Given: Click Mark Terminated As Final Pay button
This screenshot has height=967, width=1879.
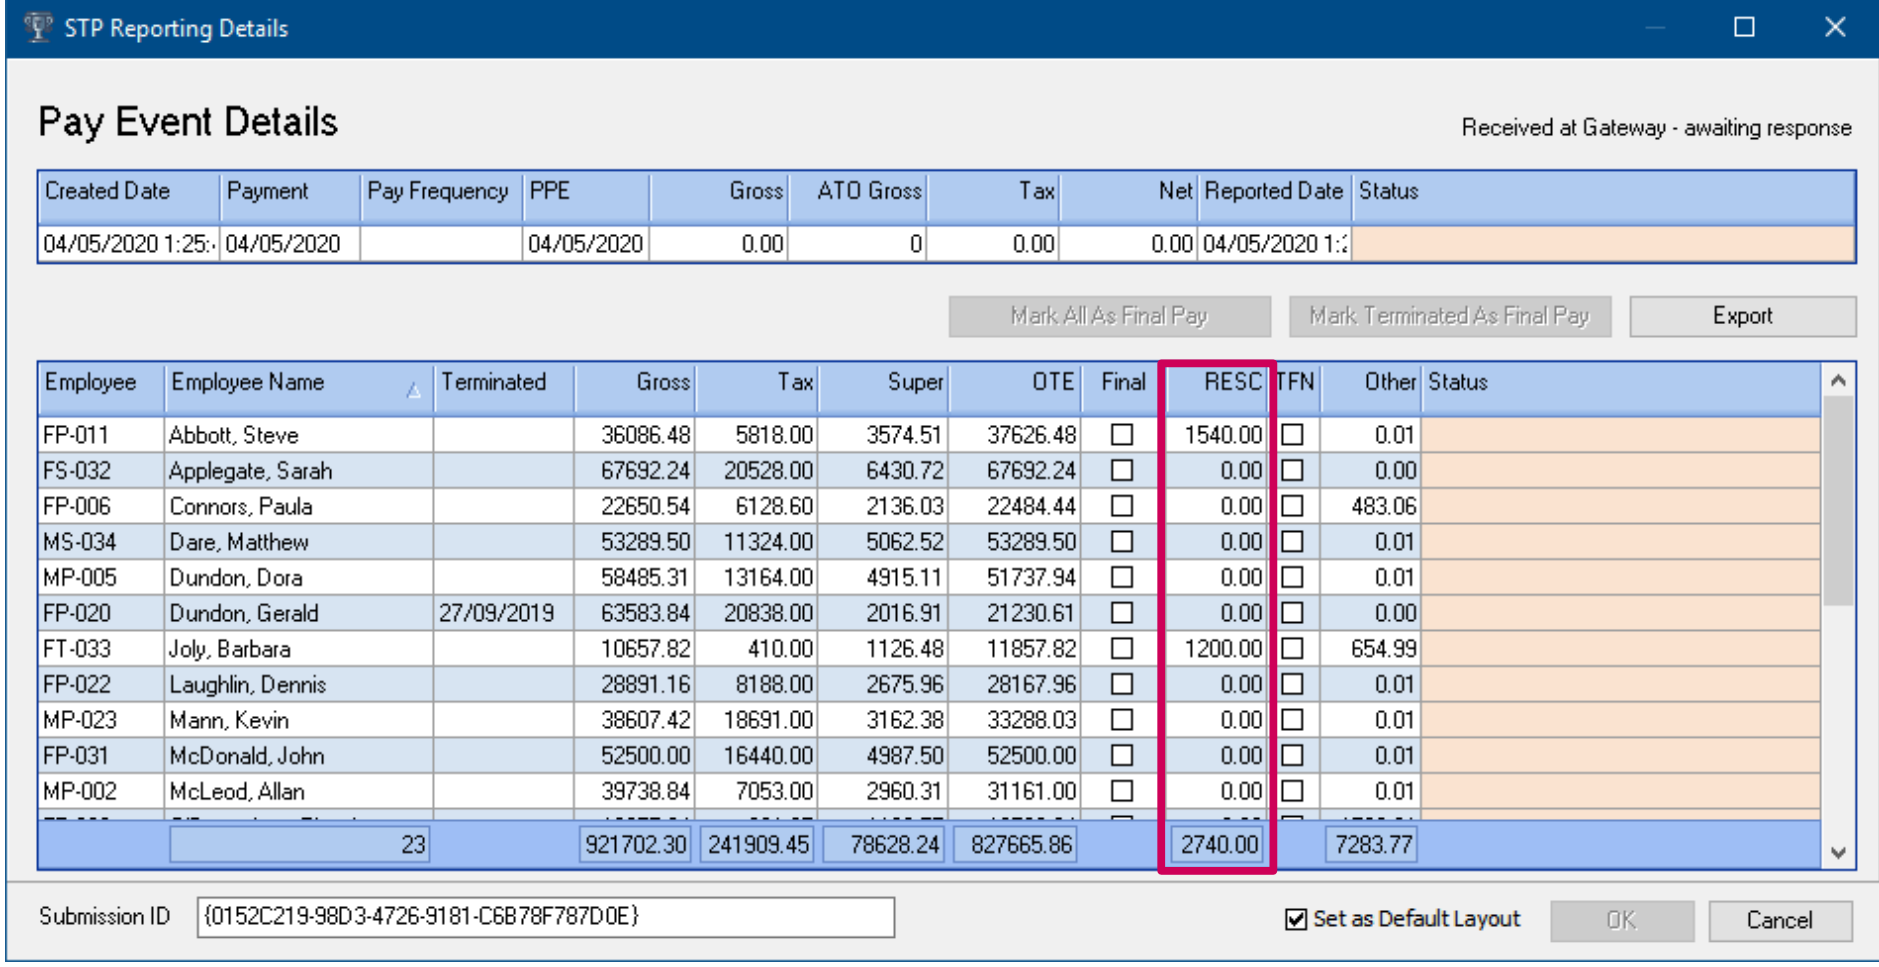Looking at the screenshot, I should pos(1449,316).
